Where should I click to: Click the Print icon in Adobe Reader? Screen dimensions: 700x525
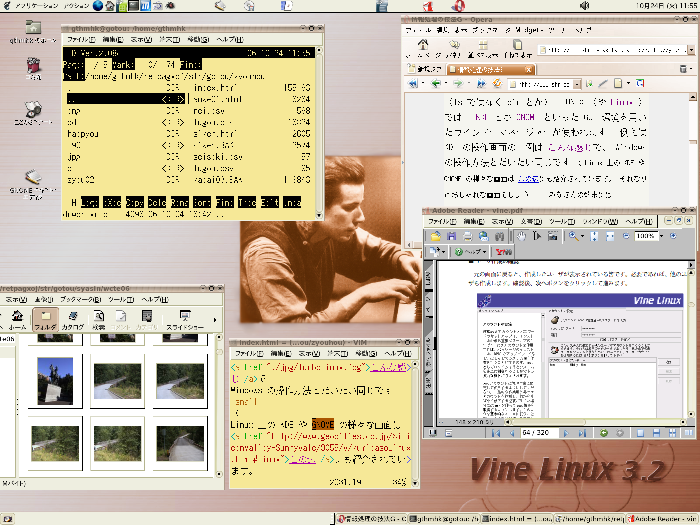point(467,236)
